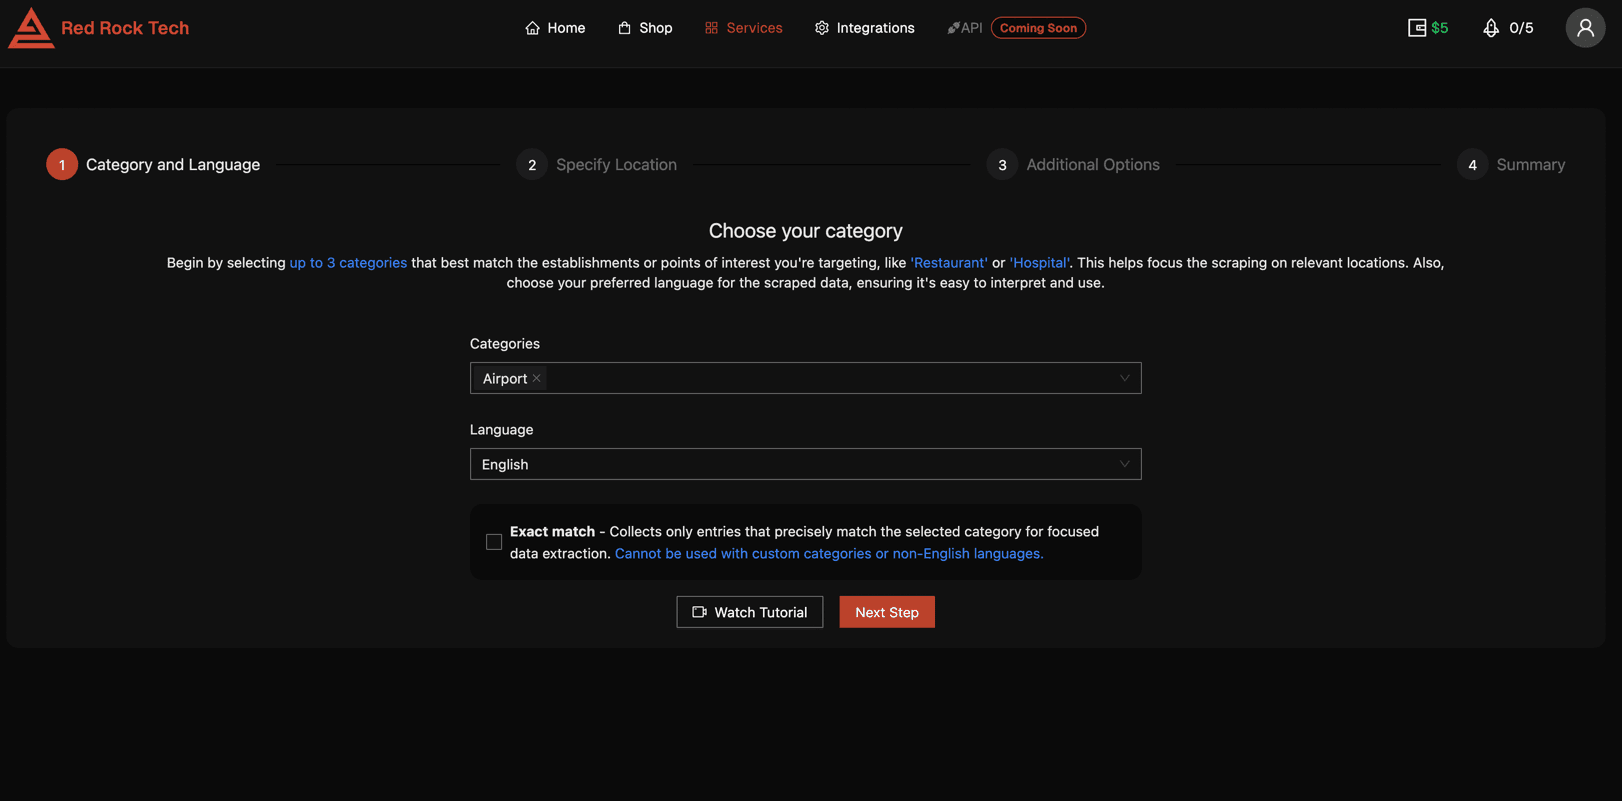1622x801 pixels.
Task: Navigate to the Services menu
Action: (x=743, y=28)
